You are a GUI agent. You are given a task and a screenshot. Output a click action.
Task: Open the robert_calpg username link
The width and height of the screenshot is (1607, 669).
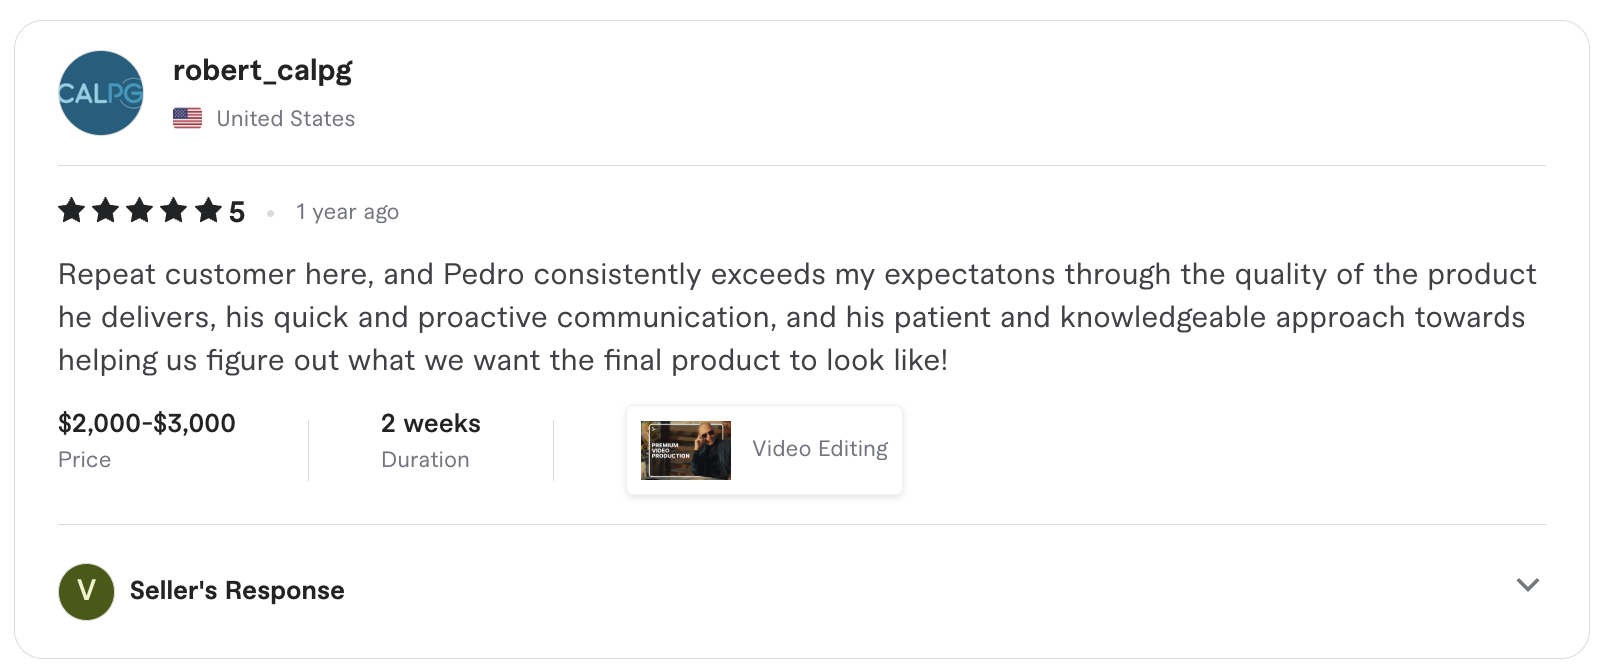262,70
